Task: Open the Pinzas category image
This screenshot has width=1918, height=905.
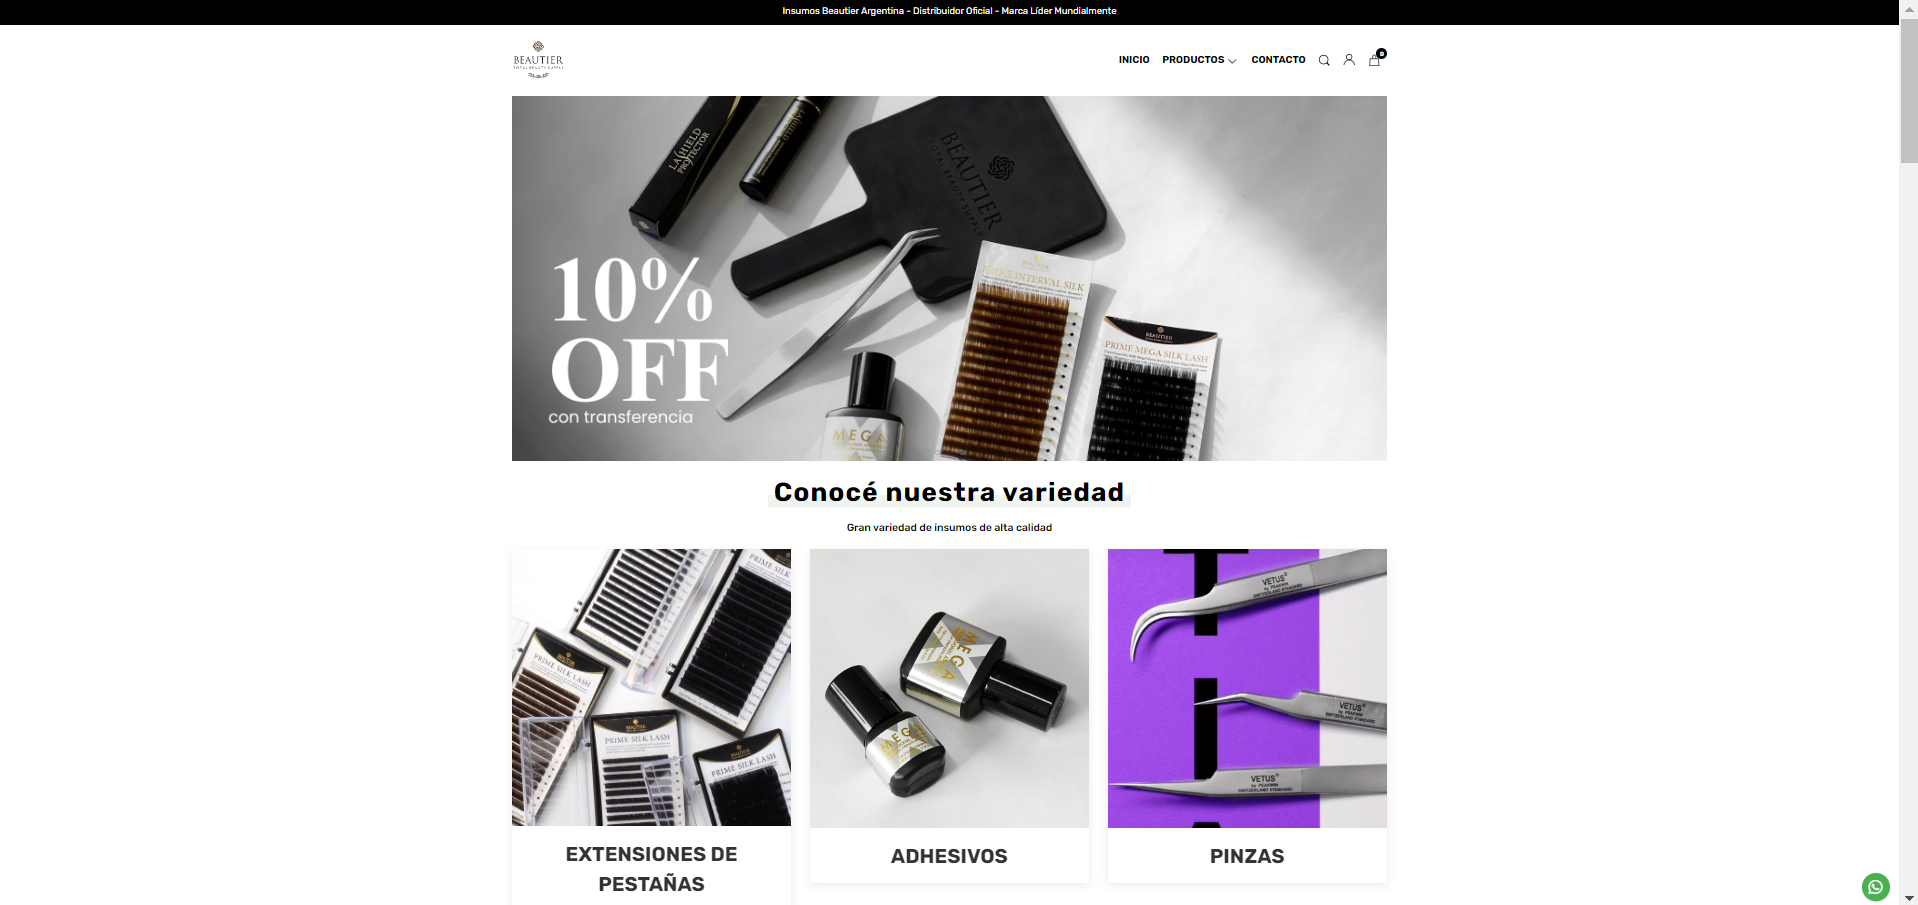Action: (1247, 688)
